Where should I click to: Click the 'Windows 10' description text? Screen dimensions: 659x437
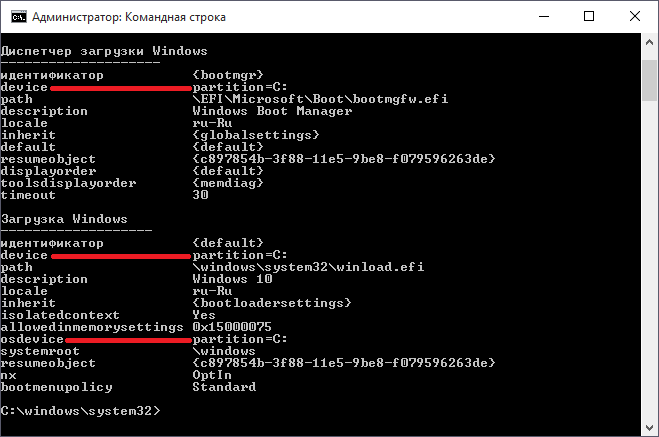coord(233,279)
